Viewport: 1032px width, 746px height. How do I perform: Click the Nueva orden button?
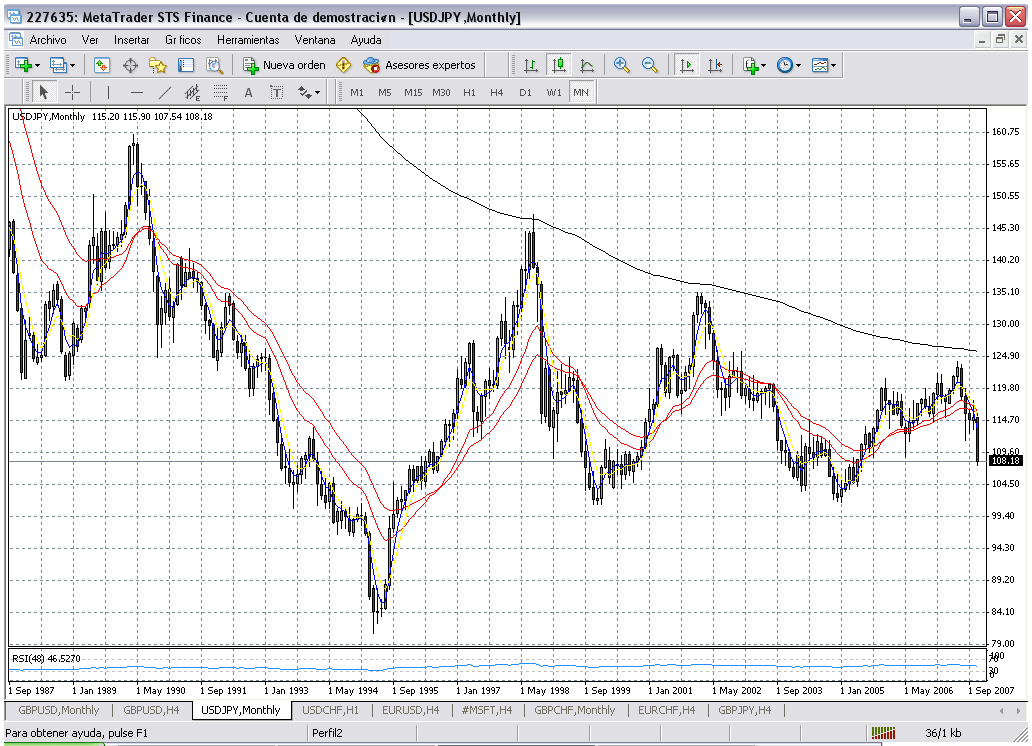[285, 65]
